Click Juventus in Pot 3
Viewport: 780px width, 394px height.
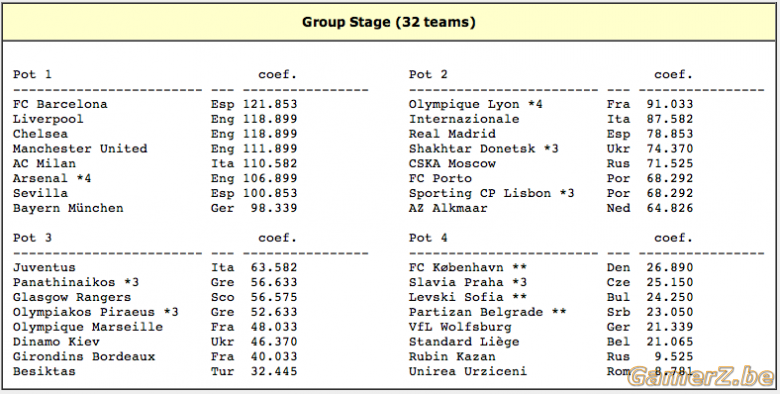click(44, 268)
